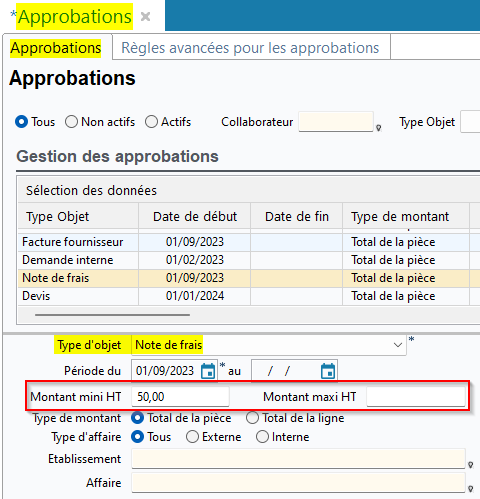The image size is (480, 499).
Task: Open the calendar picker for start date
Action: [208, 371]
